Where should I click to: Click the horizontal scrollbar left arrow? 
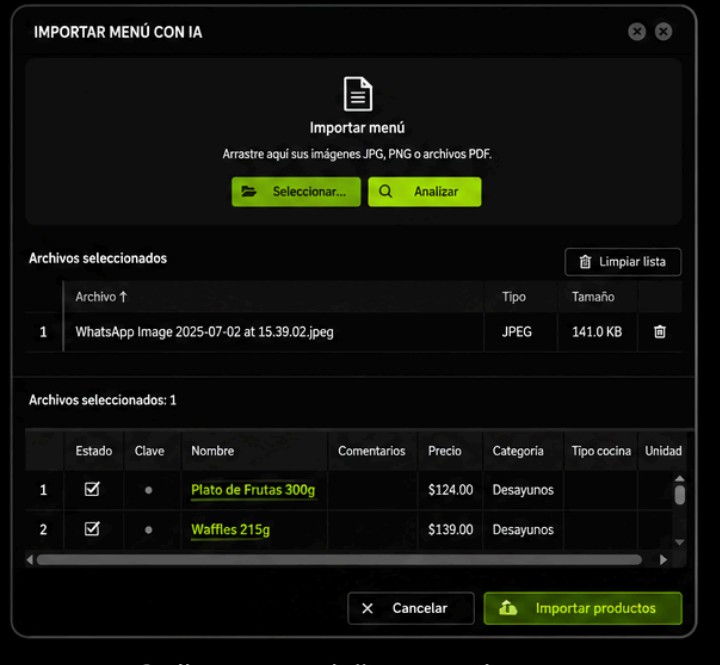click(x=30, y=560)
